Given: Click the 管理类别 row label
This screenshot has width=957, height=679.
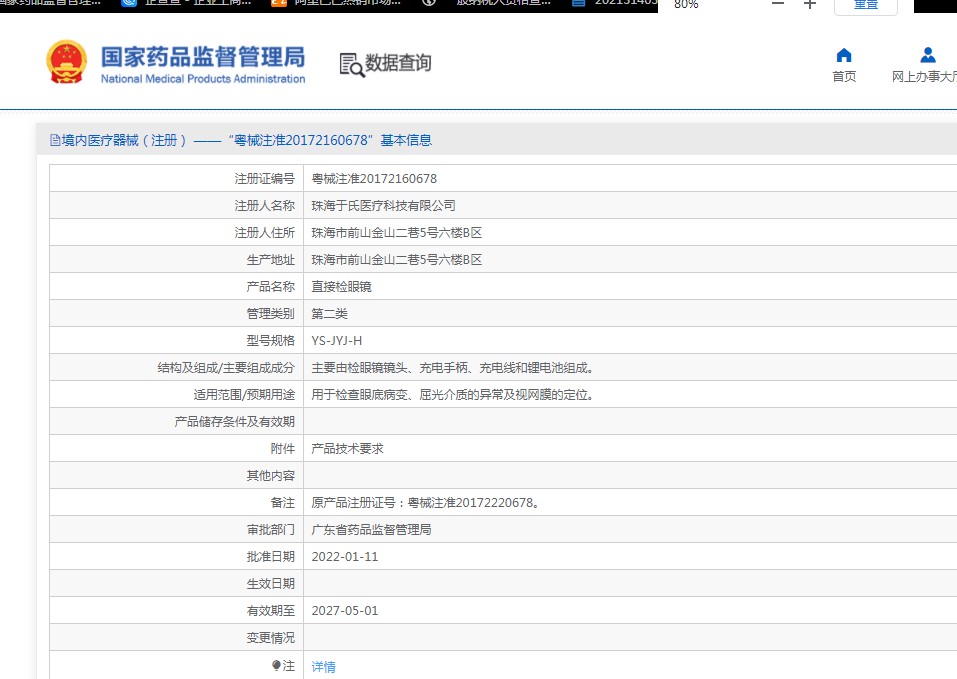Looking at the screenshot, I should click(x=270, y=314).
